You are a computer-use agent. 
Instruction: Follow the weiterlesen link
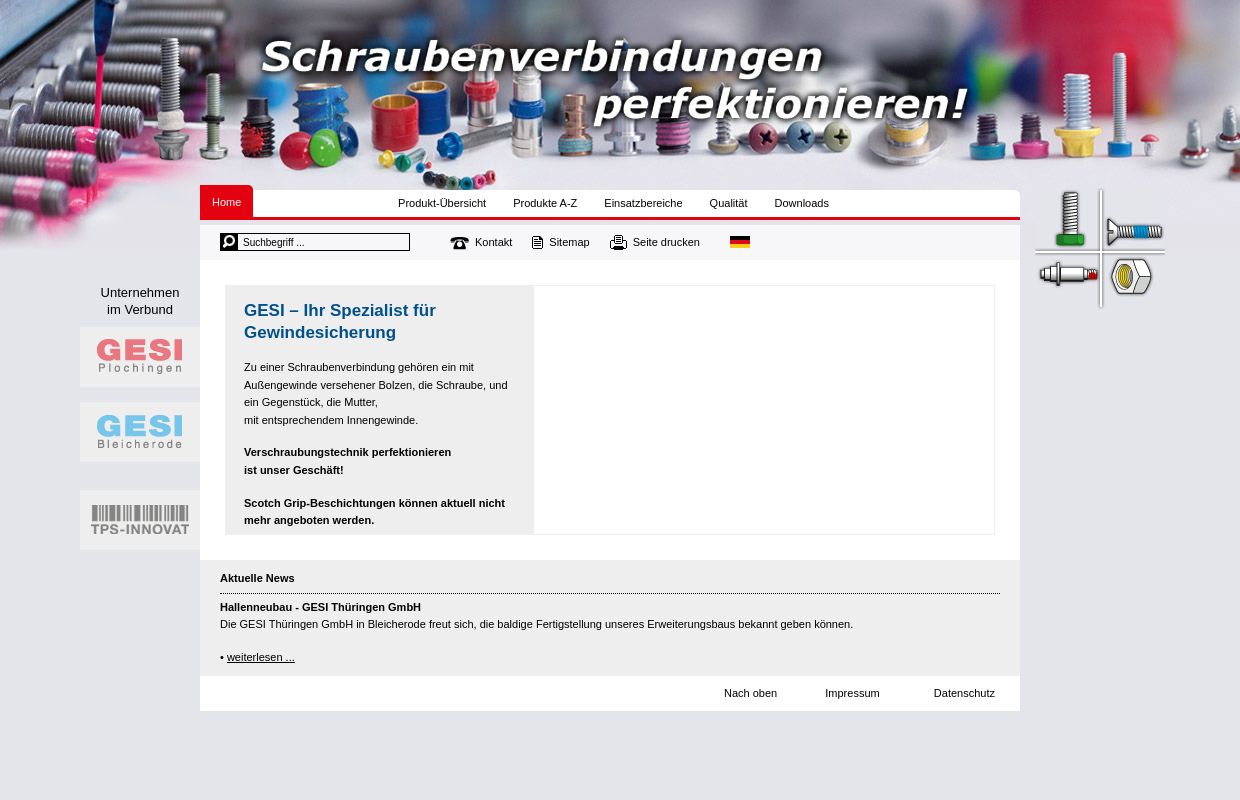click(260, 657)
